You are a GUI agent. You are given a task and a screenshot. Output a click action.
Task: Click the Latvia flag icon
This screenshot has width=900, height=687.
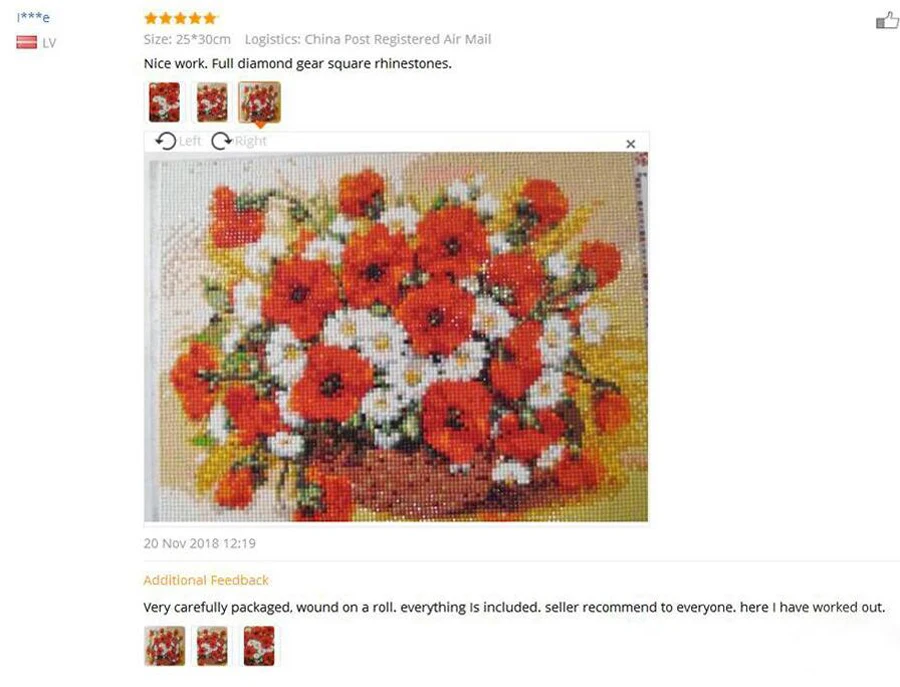point(26,42)
